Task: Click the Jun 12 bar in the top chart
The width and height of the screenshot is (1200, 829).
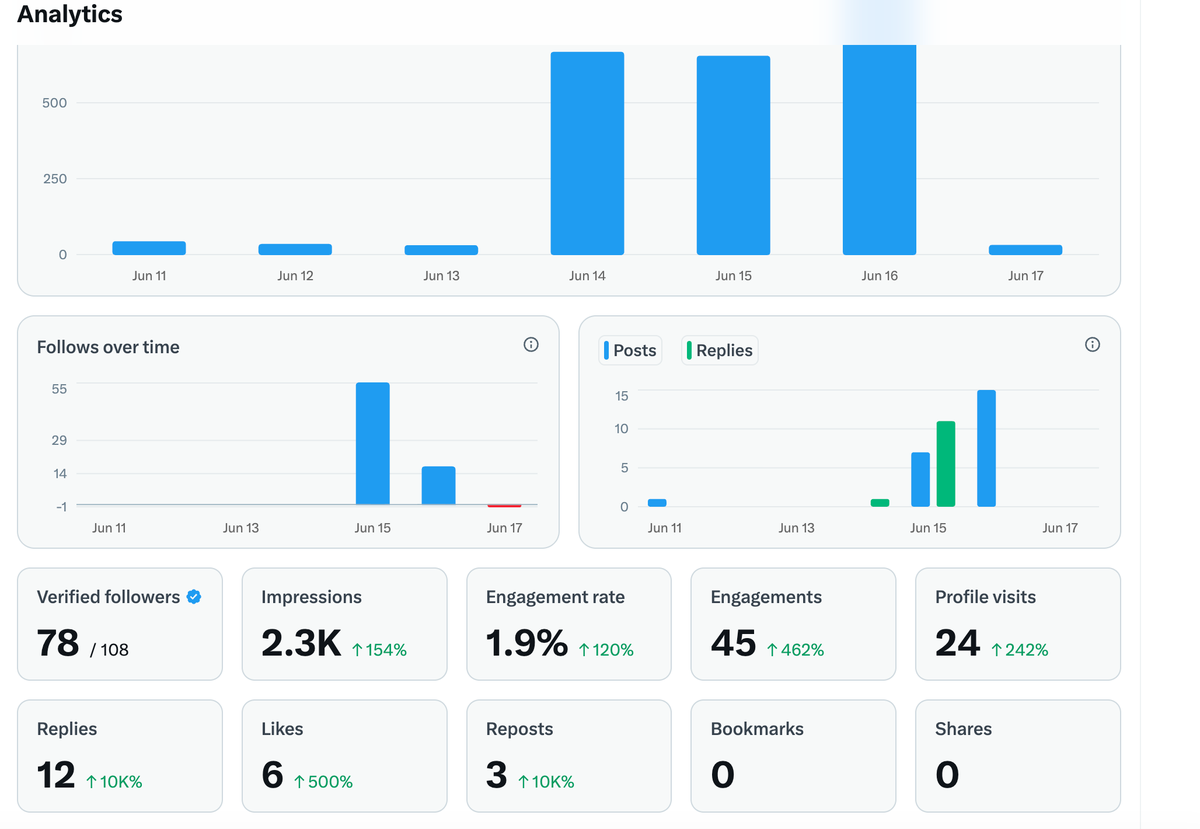Action: pos(295,249)
